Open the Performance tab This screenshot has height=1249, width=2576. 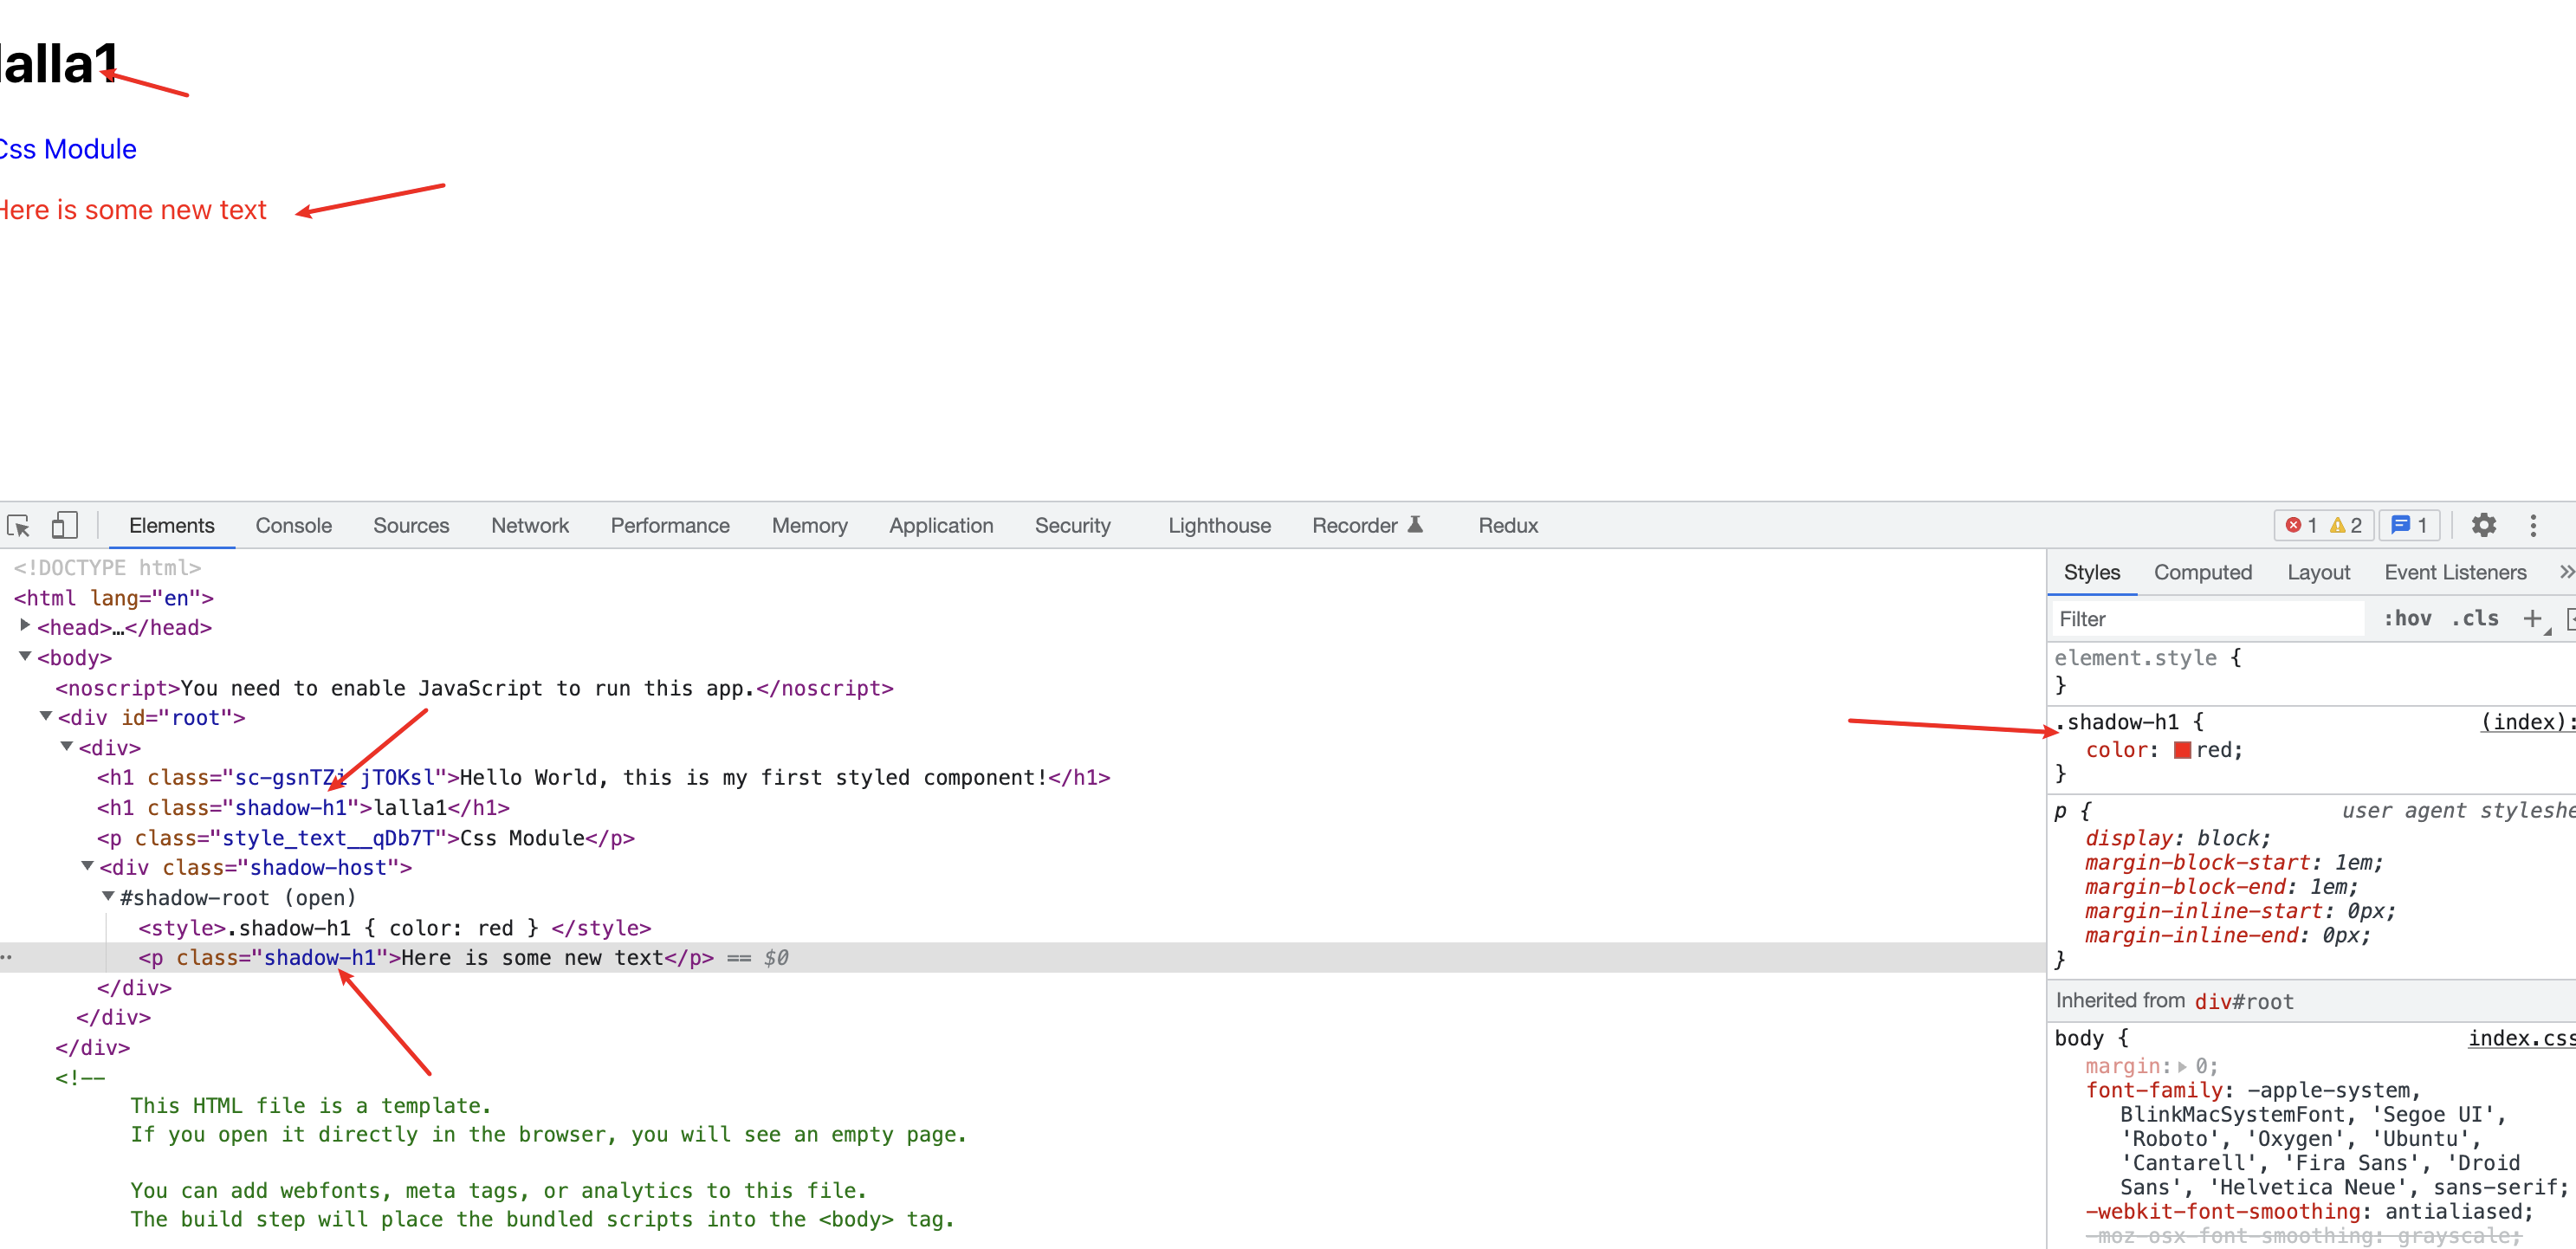[x=670, y=525]
